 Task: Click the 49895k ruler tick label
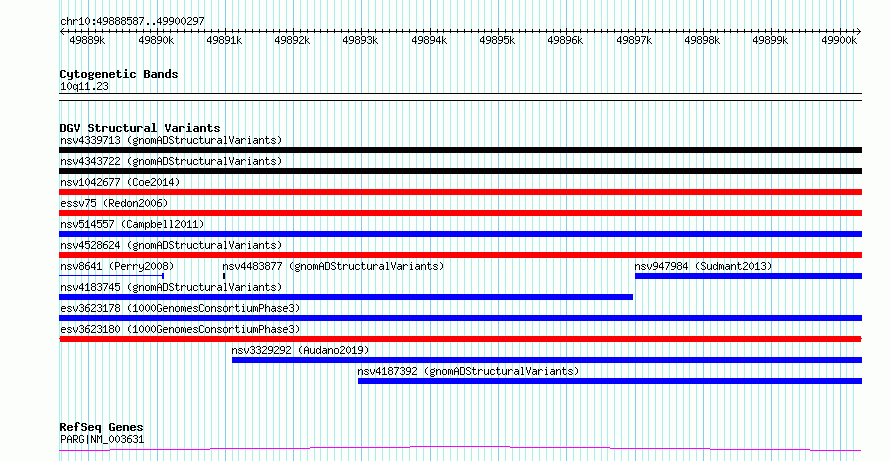(x=497, y=40)
